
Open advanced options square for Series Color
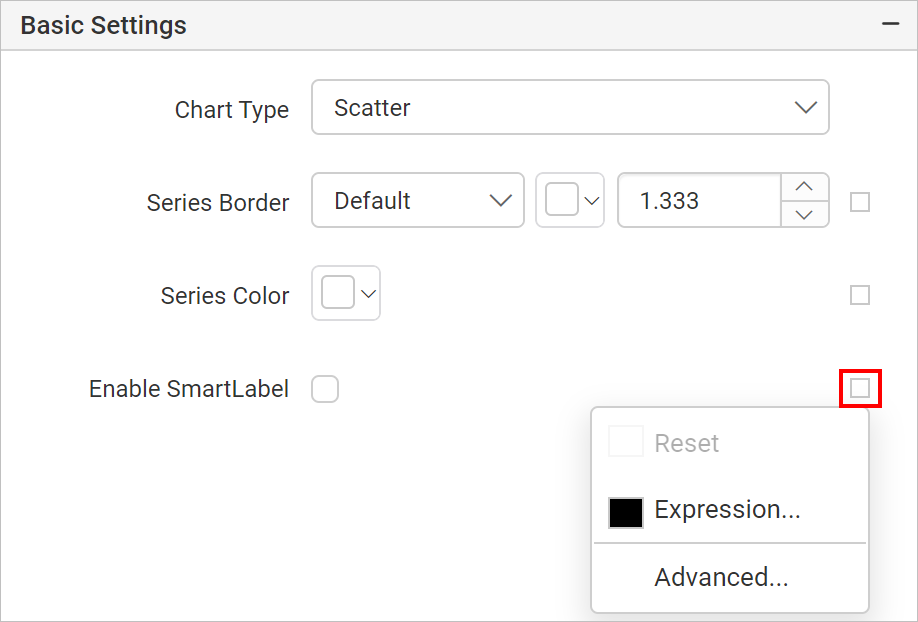point(859,295)
